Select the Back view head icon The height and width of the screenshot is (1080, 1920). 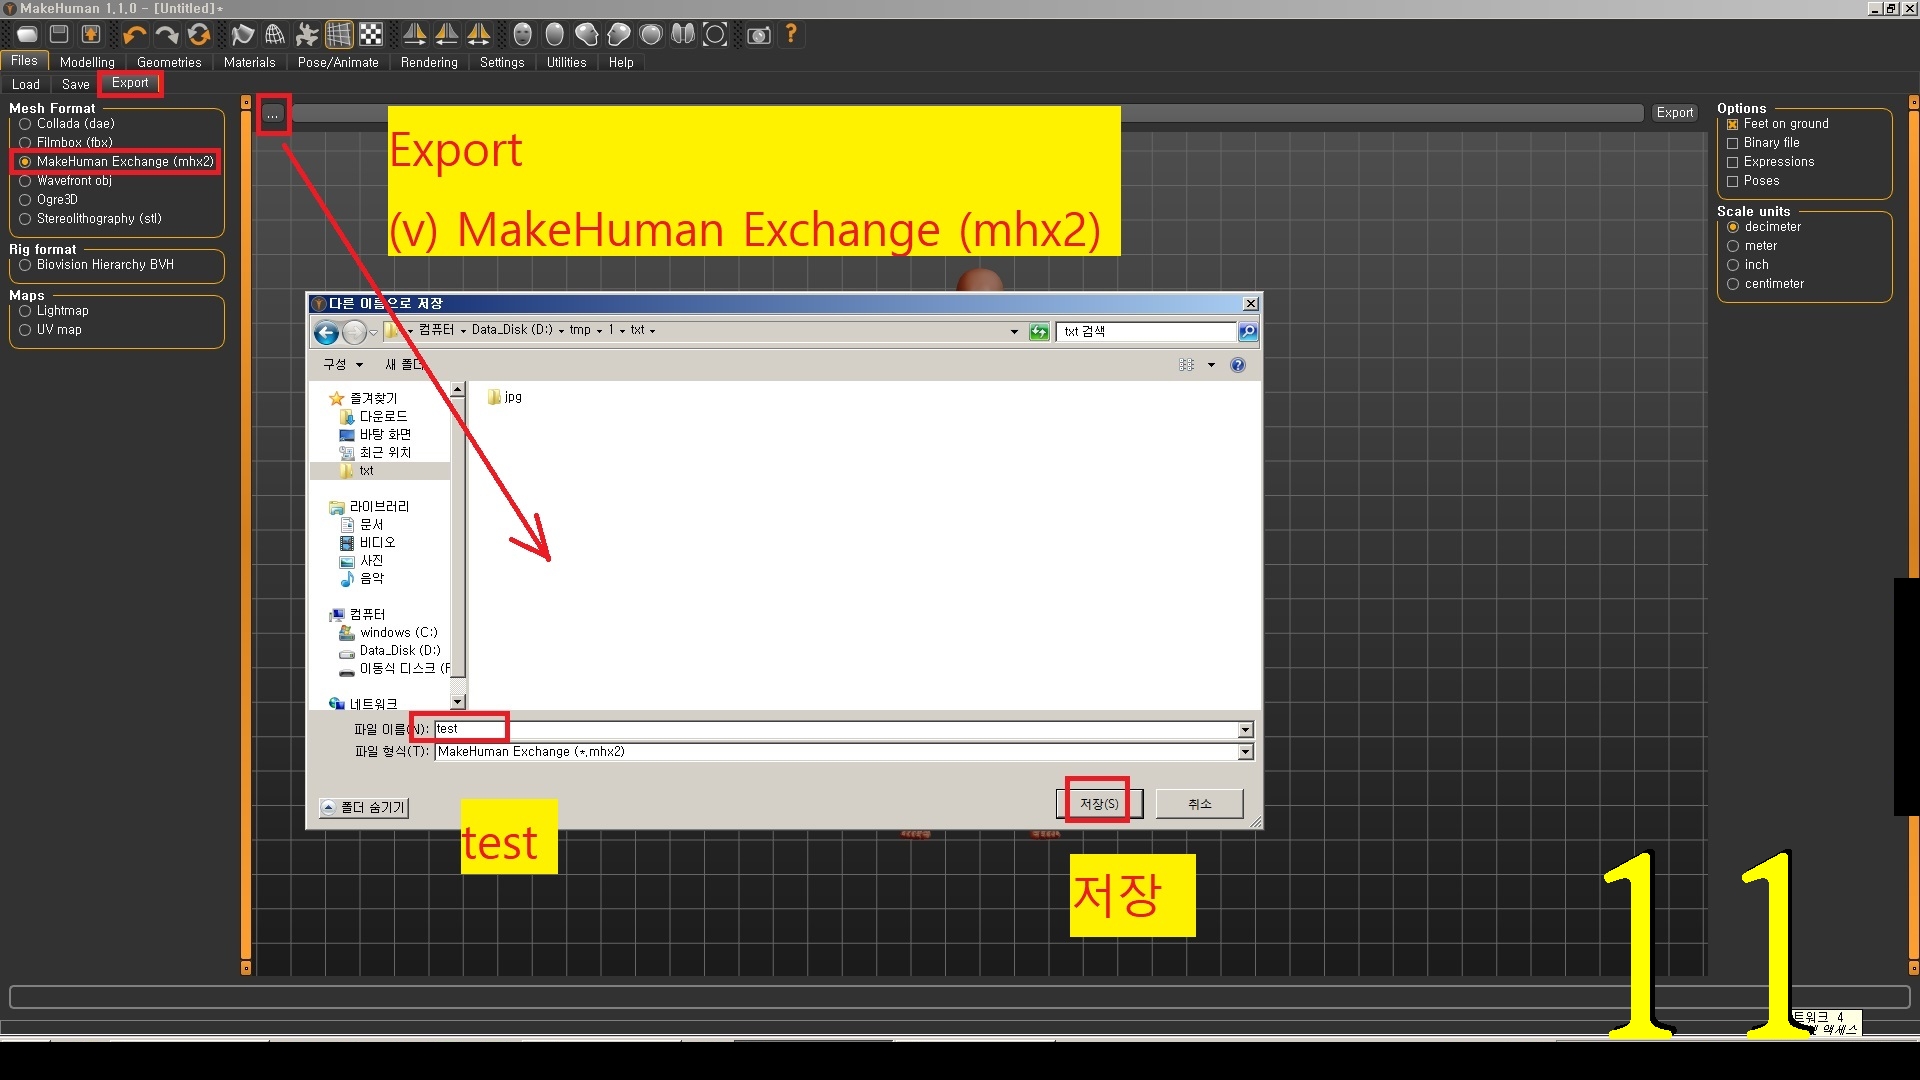pyautogui.click(x=555, y=35)
